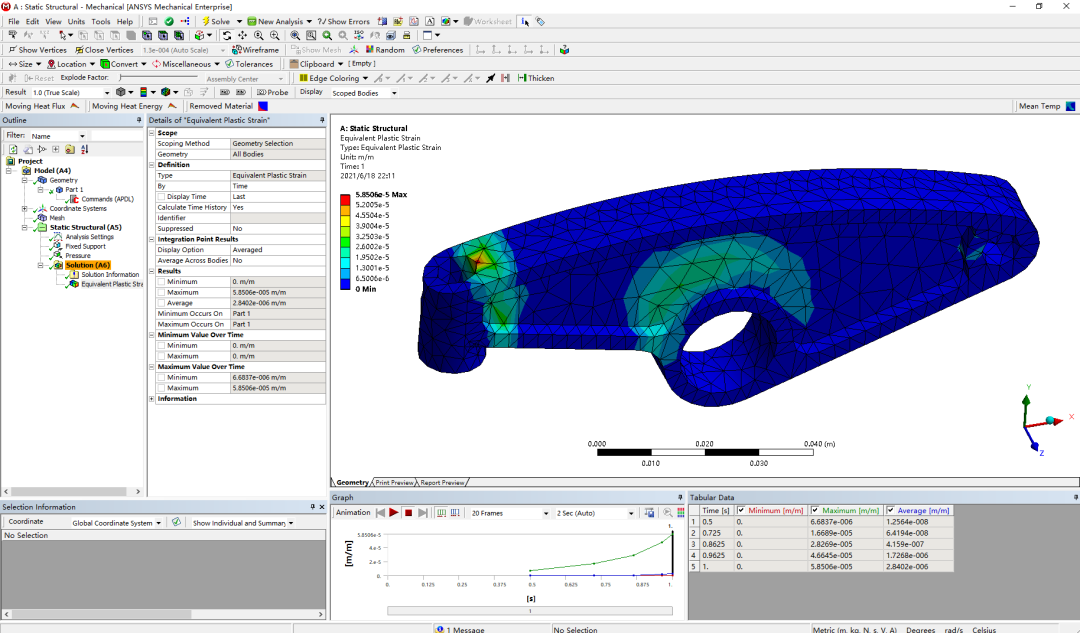Click the Mean Temp icon

(x=1070, y=106)
